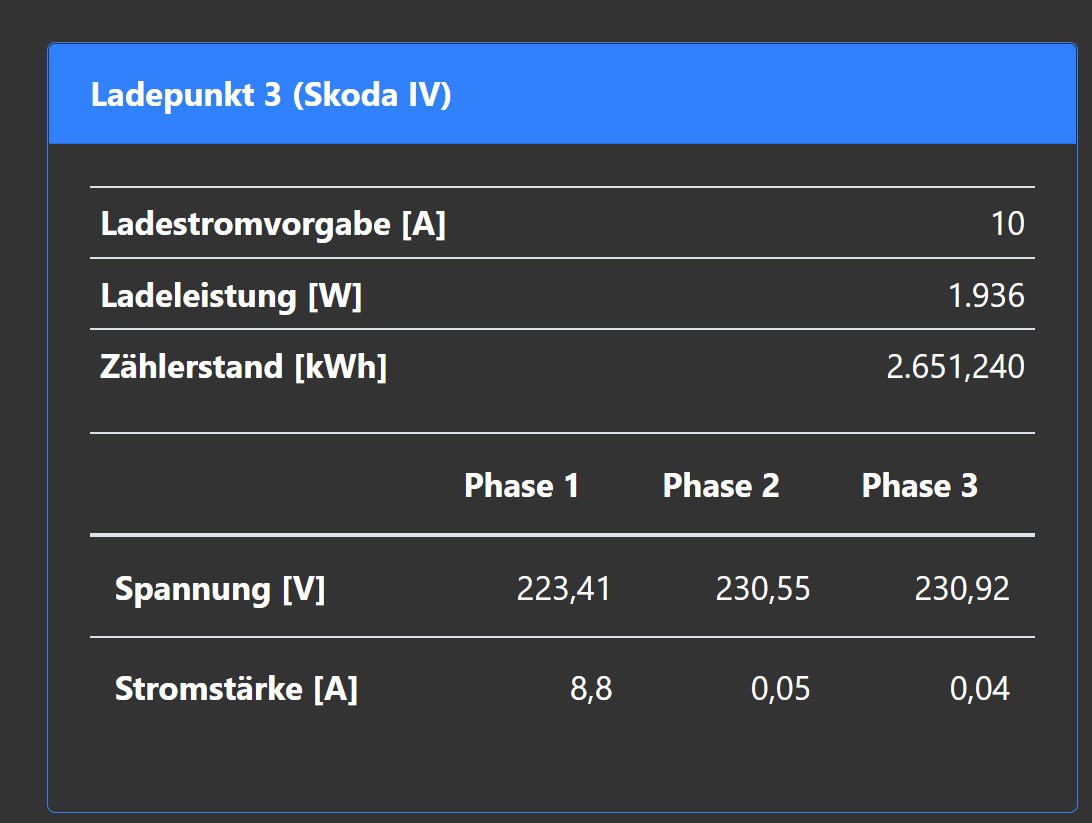Viewport: 1092px width, 823px height.
Task: Click Phase 2 voltage value 230,55
Action: click(x=762, y=589)
